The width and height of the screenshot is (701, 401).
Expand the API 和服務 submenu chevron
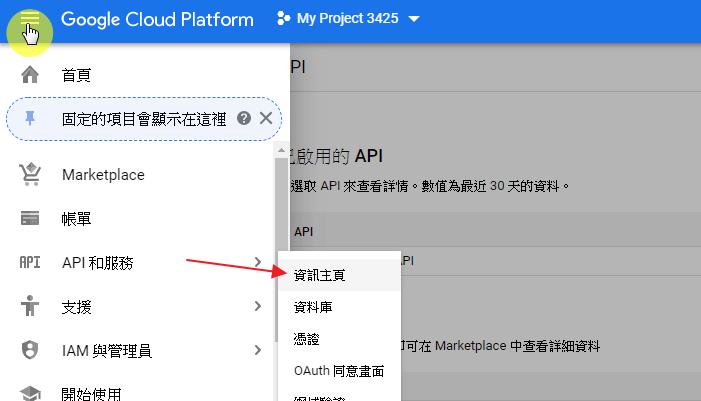[258, 262]
